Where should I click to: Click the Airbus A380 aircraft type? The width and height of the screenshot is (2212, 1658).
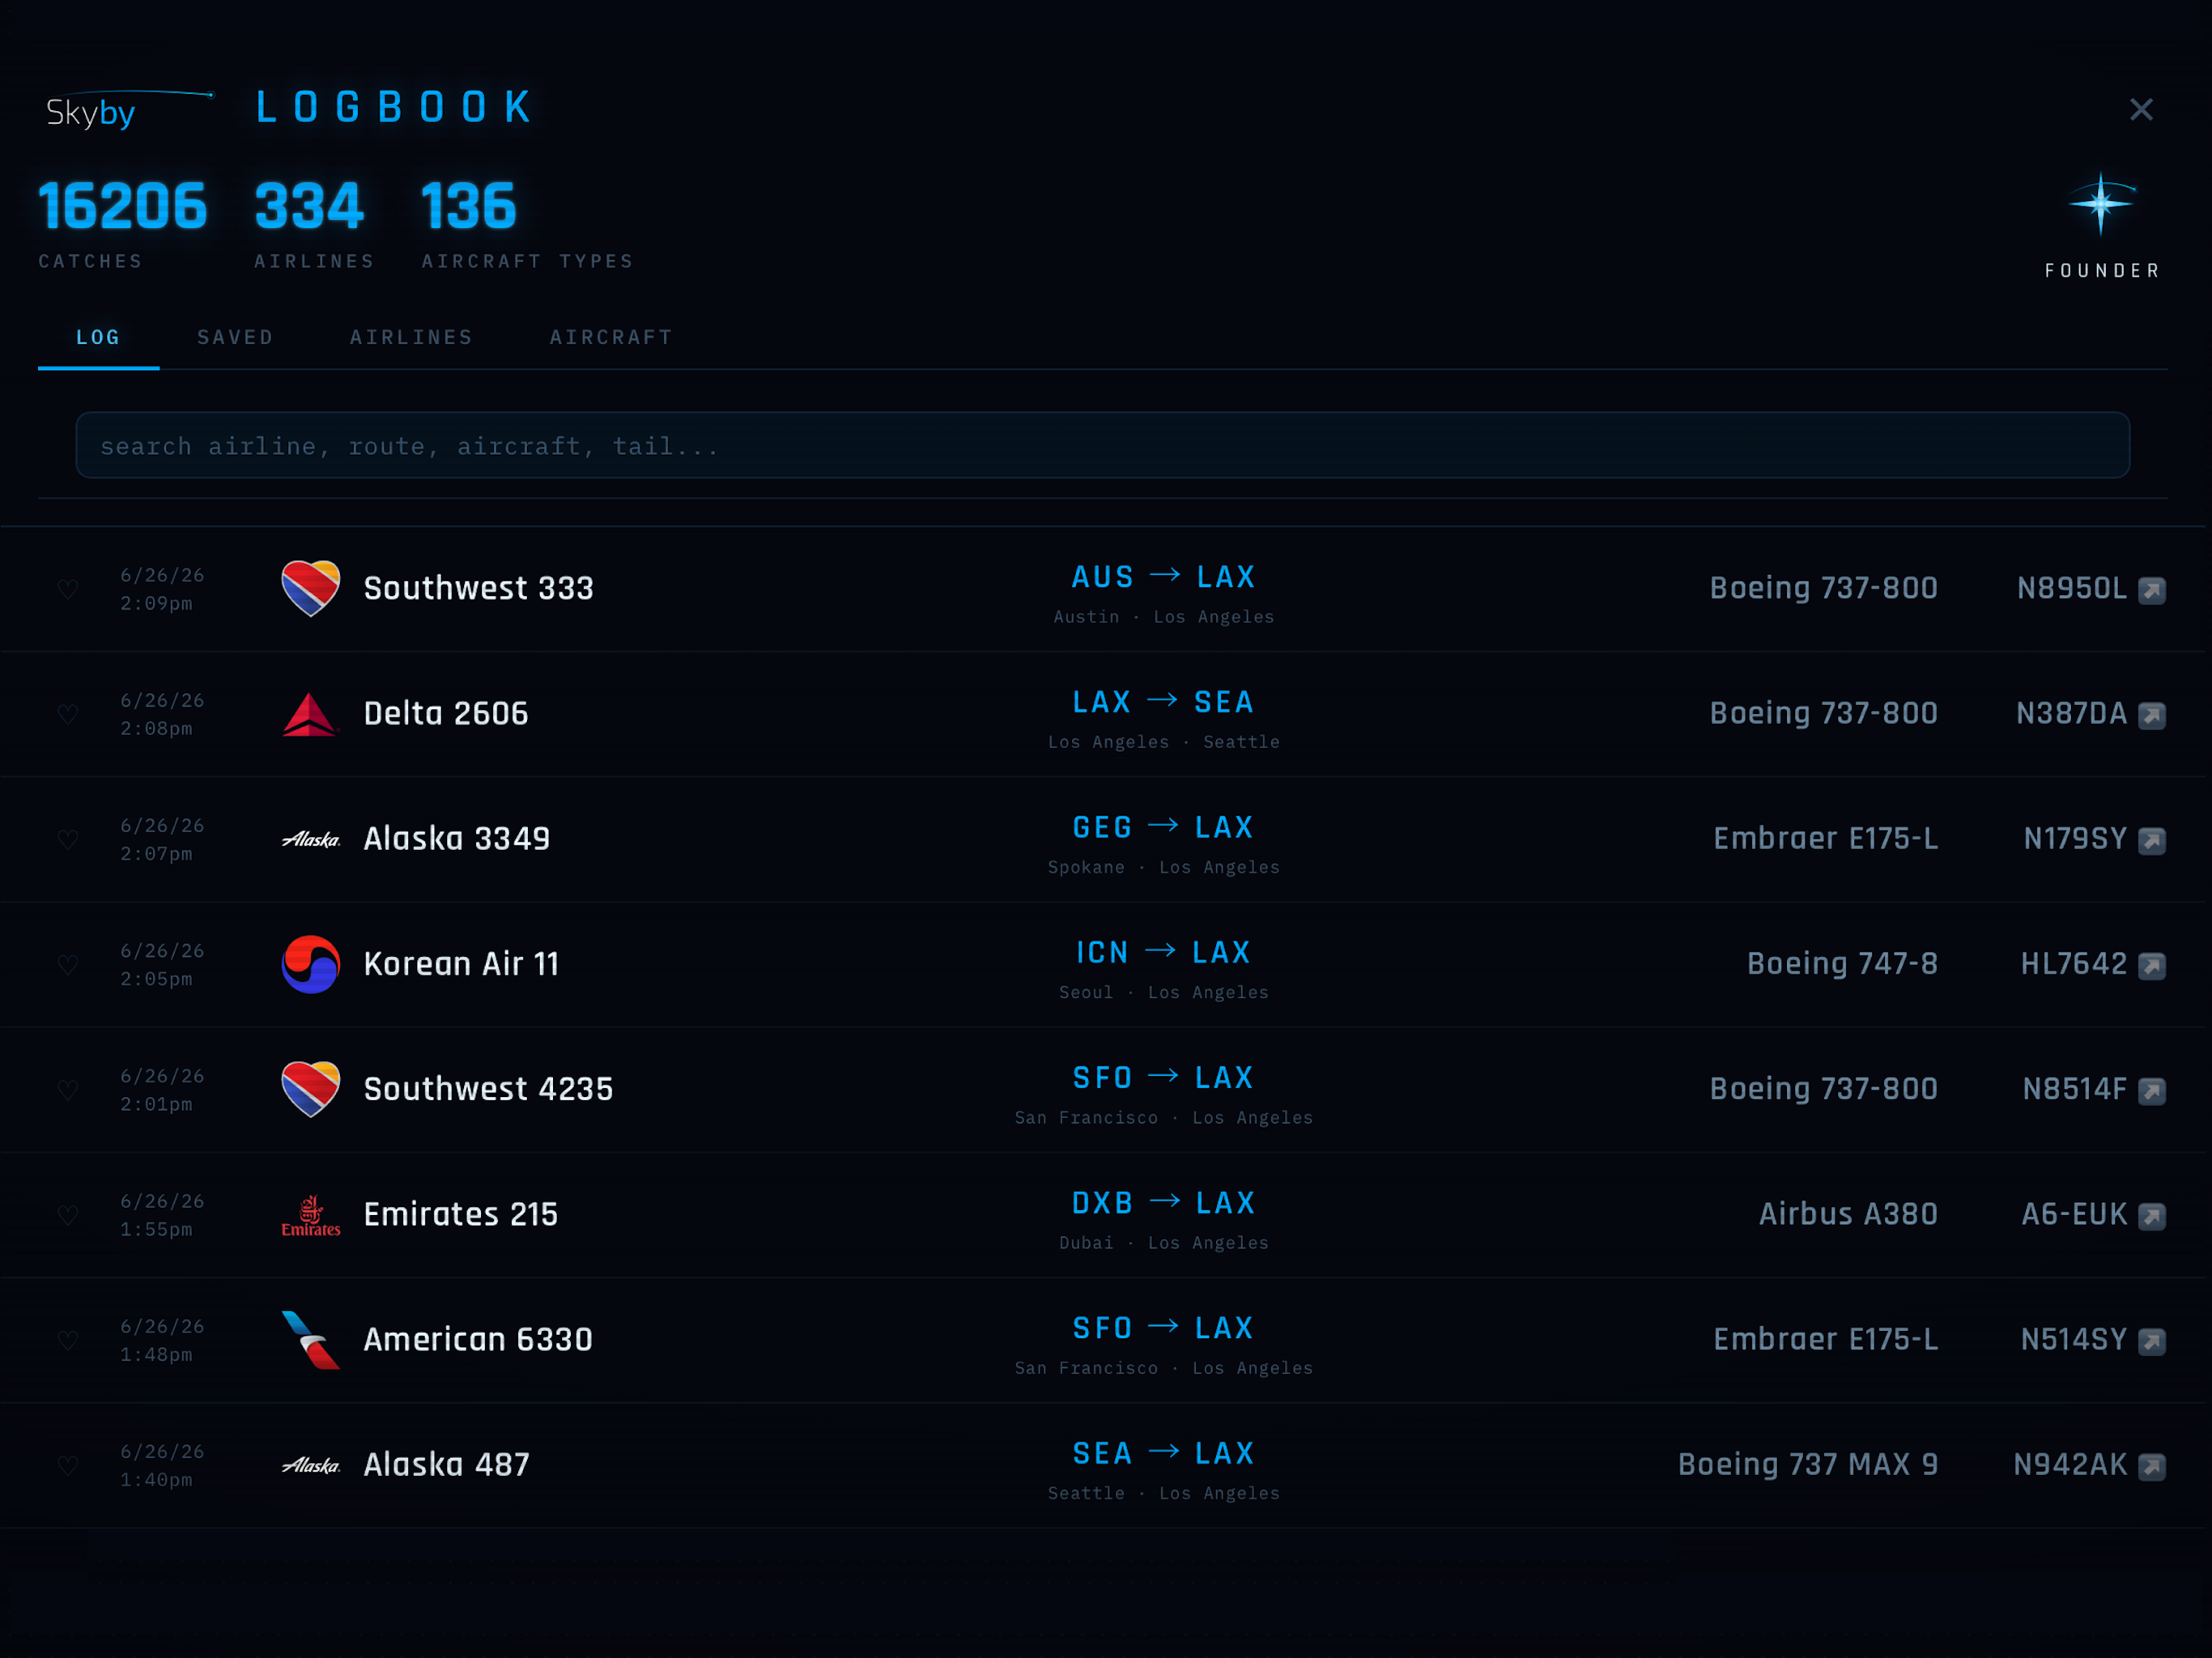coord(1848,1214)
